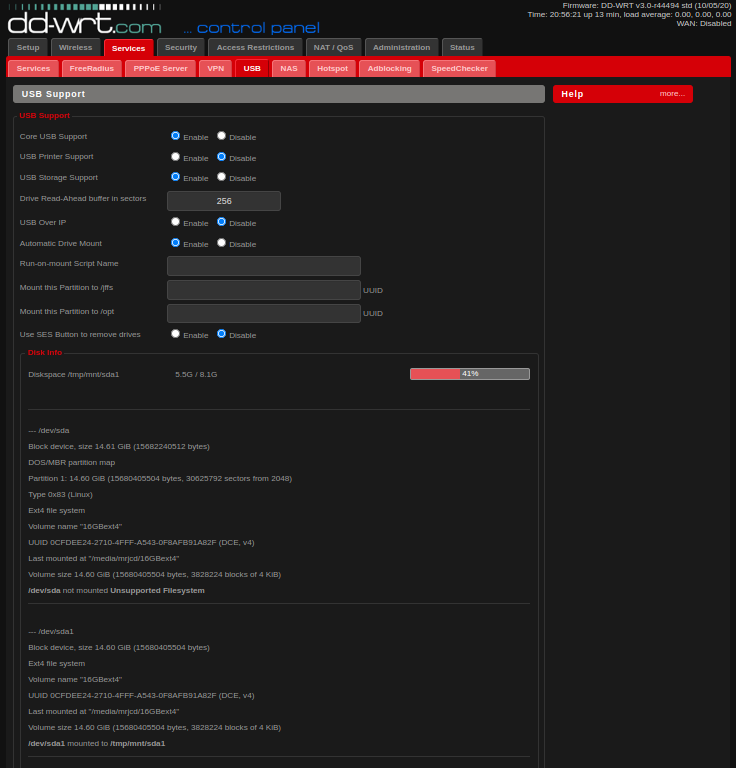Focus the Mount Partition to /jffs field

tap(263, 290)
